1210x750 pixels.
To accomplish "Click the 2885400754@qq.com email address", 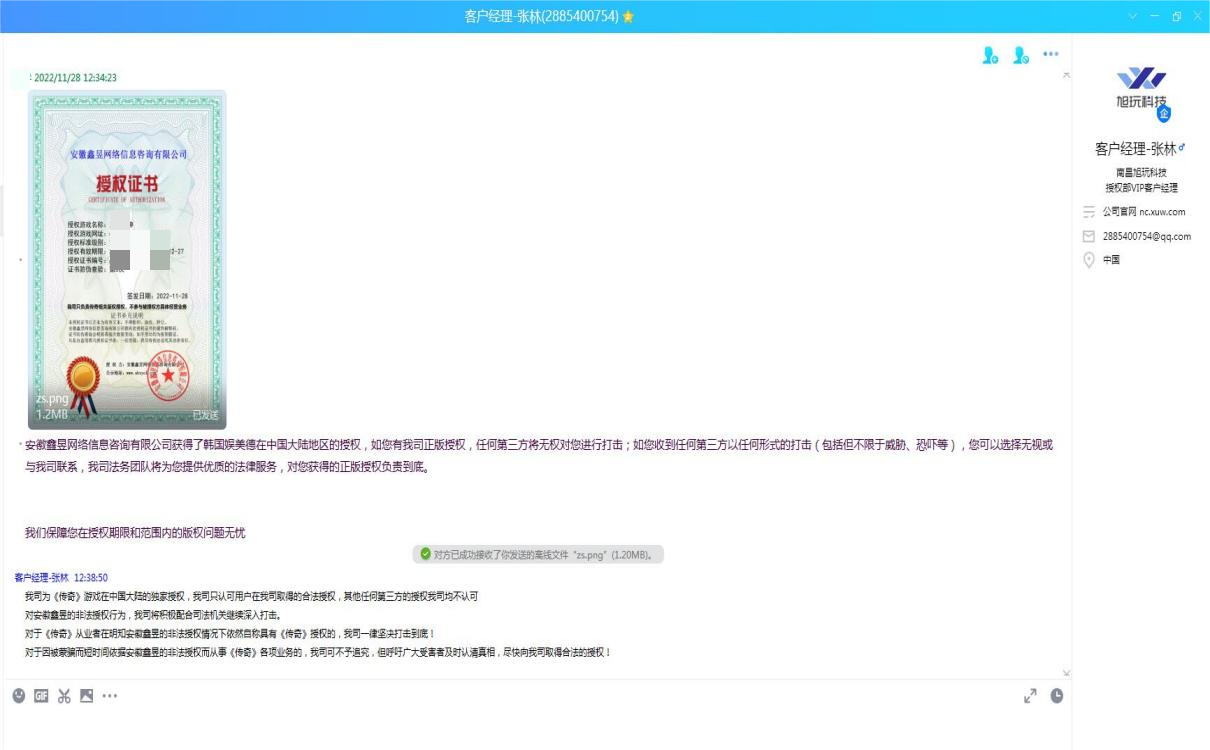I will 1147,237.
